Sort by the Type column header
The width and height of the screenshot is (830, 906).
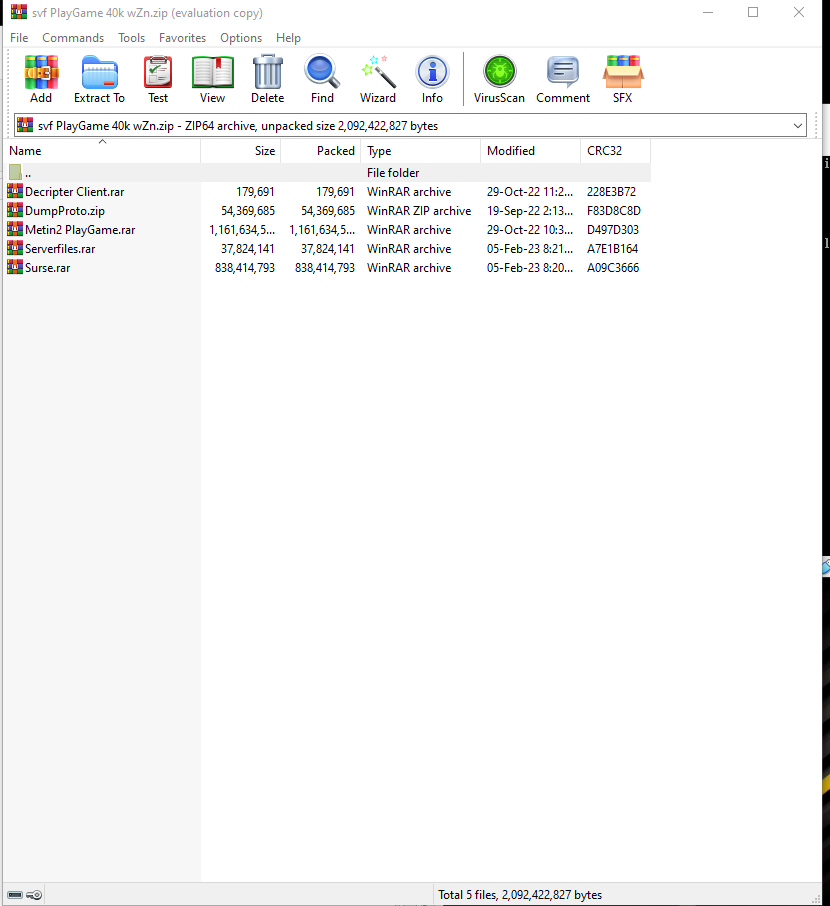pyautogui.click(x=421, y=150)
